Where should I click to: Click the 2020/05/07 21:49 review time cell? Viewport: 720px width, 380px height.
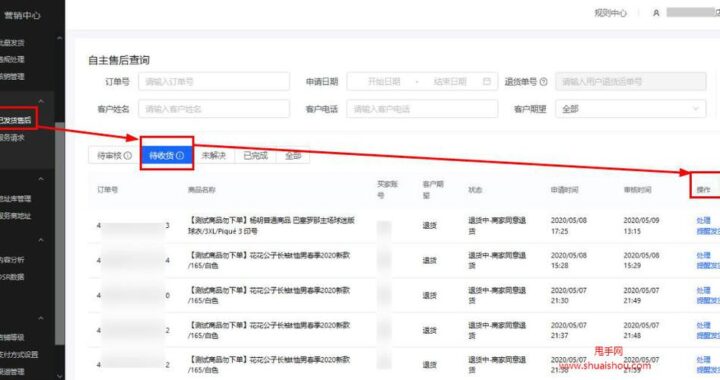641,295
